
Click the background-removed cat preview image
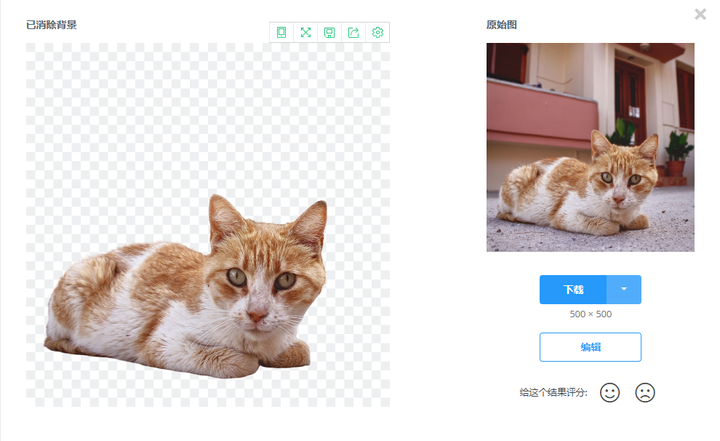tap(208, 225)
